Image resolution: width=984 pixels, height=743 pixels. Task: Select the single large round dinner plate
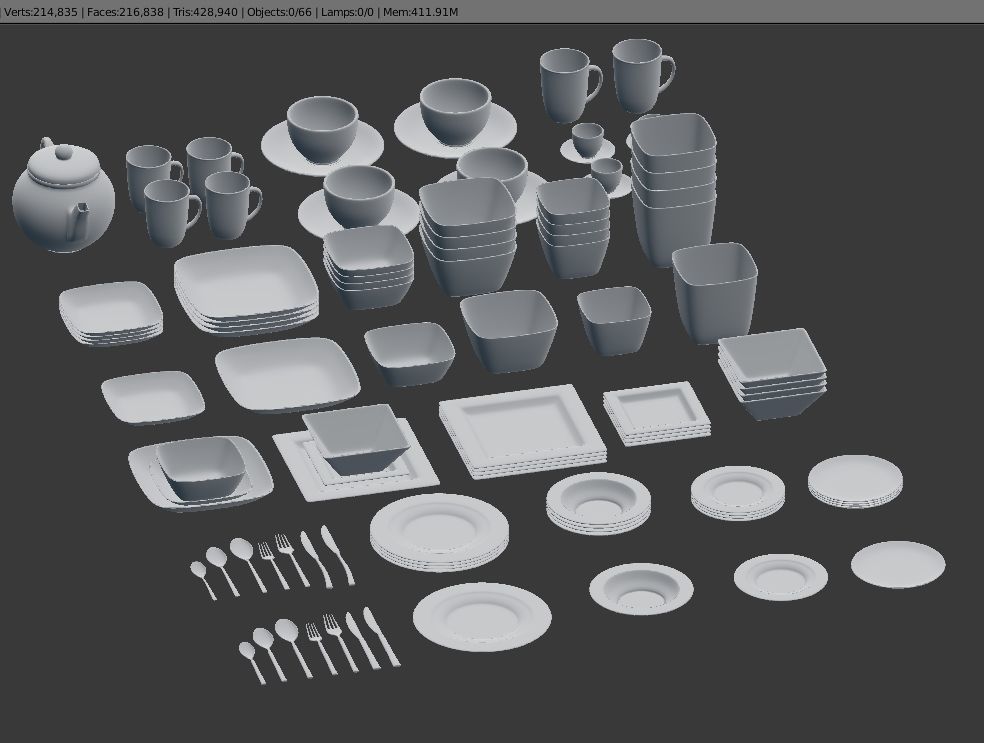[482, 616]
